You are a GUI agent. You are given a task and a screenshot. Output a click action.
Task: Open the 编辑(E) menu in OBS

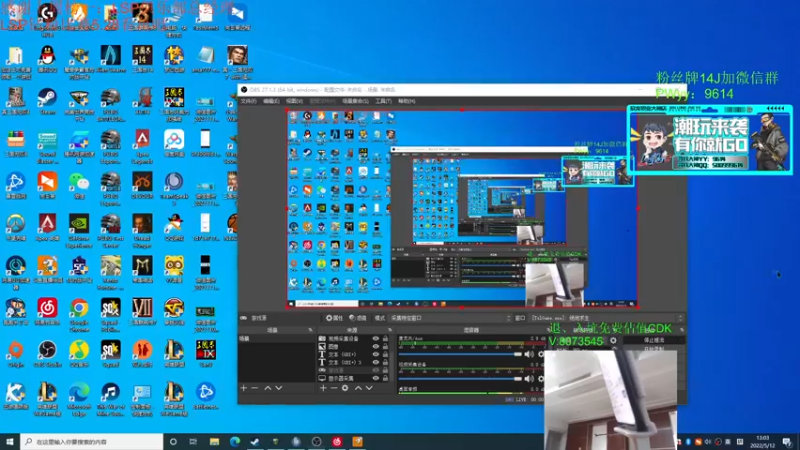(x=271, y=101)
